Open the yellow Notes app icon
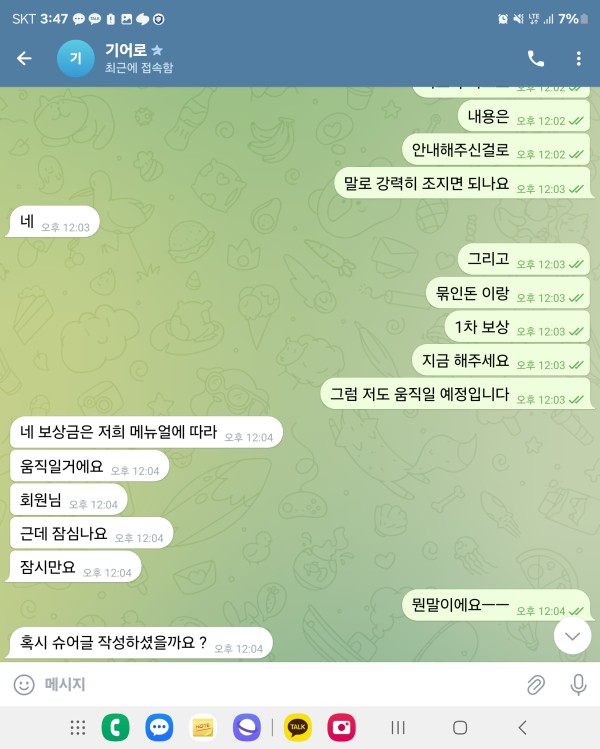The image size is (600, 749). point(203,728)
